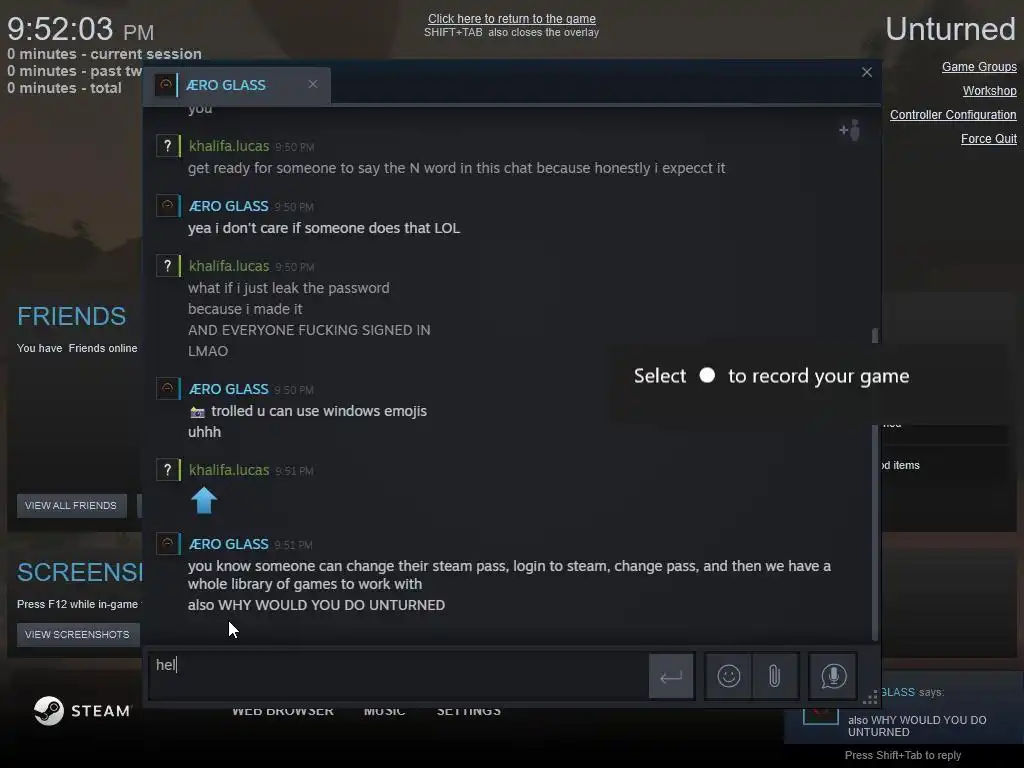Viewport: 1024px width, 768px height.
Task: Open Game Groups link
Action: tap(979, 67)
